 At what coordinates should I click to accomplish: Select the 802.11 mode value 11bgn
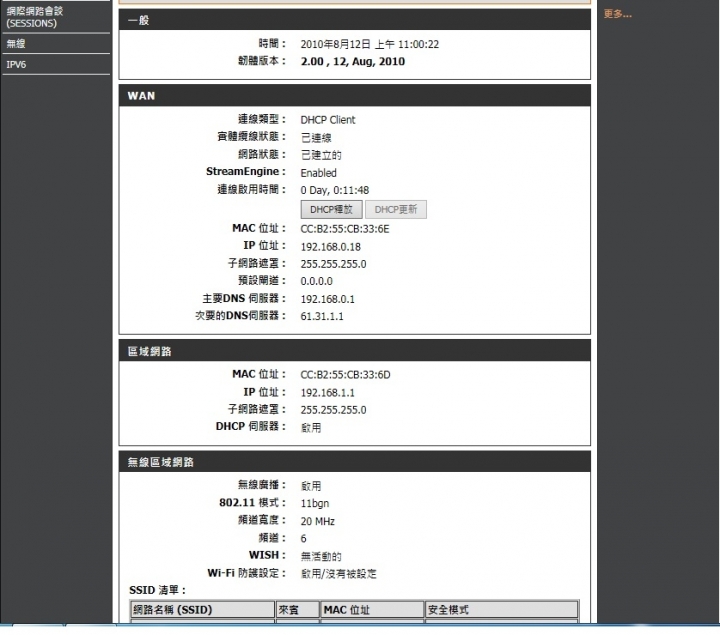(x=315, y=503)
